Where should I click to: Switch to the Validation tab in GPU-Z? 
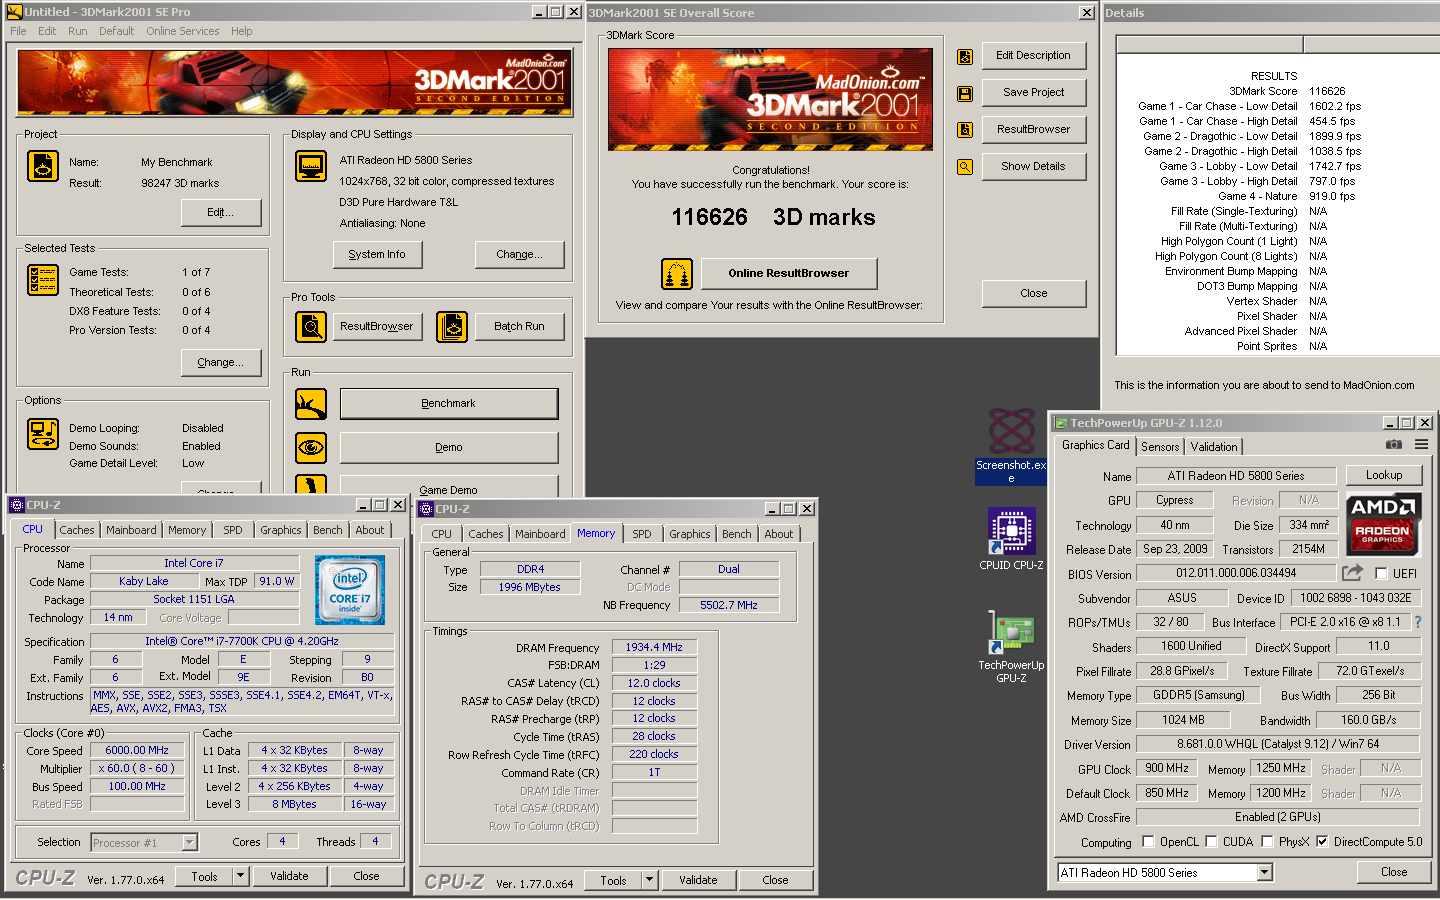pyautogui.click(x=1214, y=447)
